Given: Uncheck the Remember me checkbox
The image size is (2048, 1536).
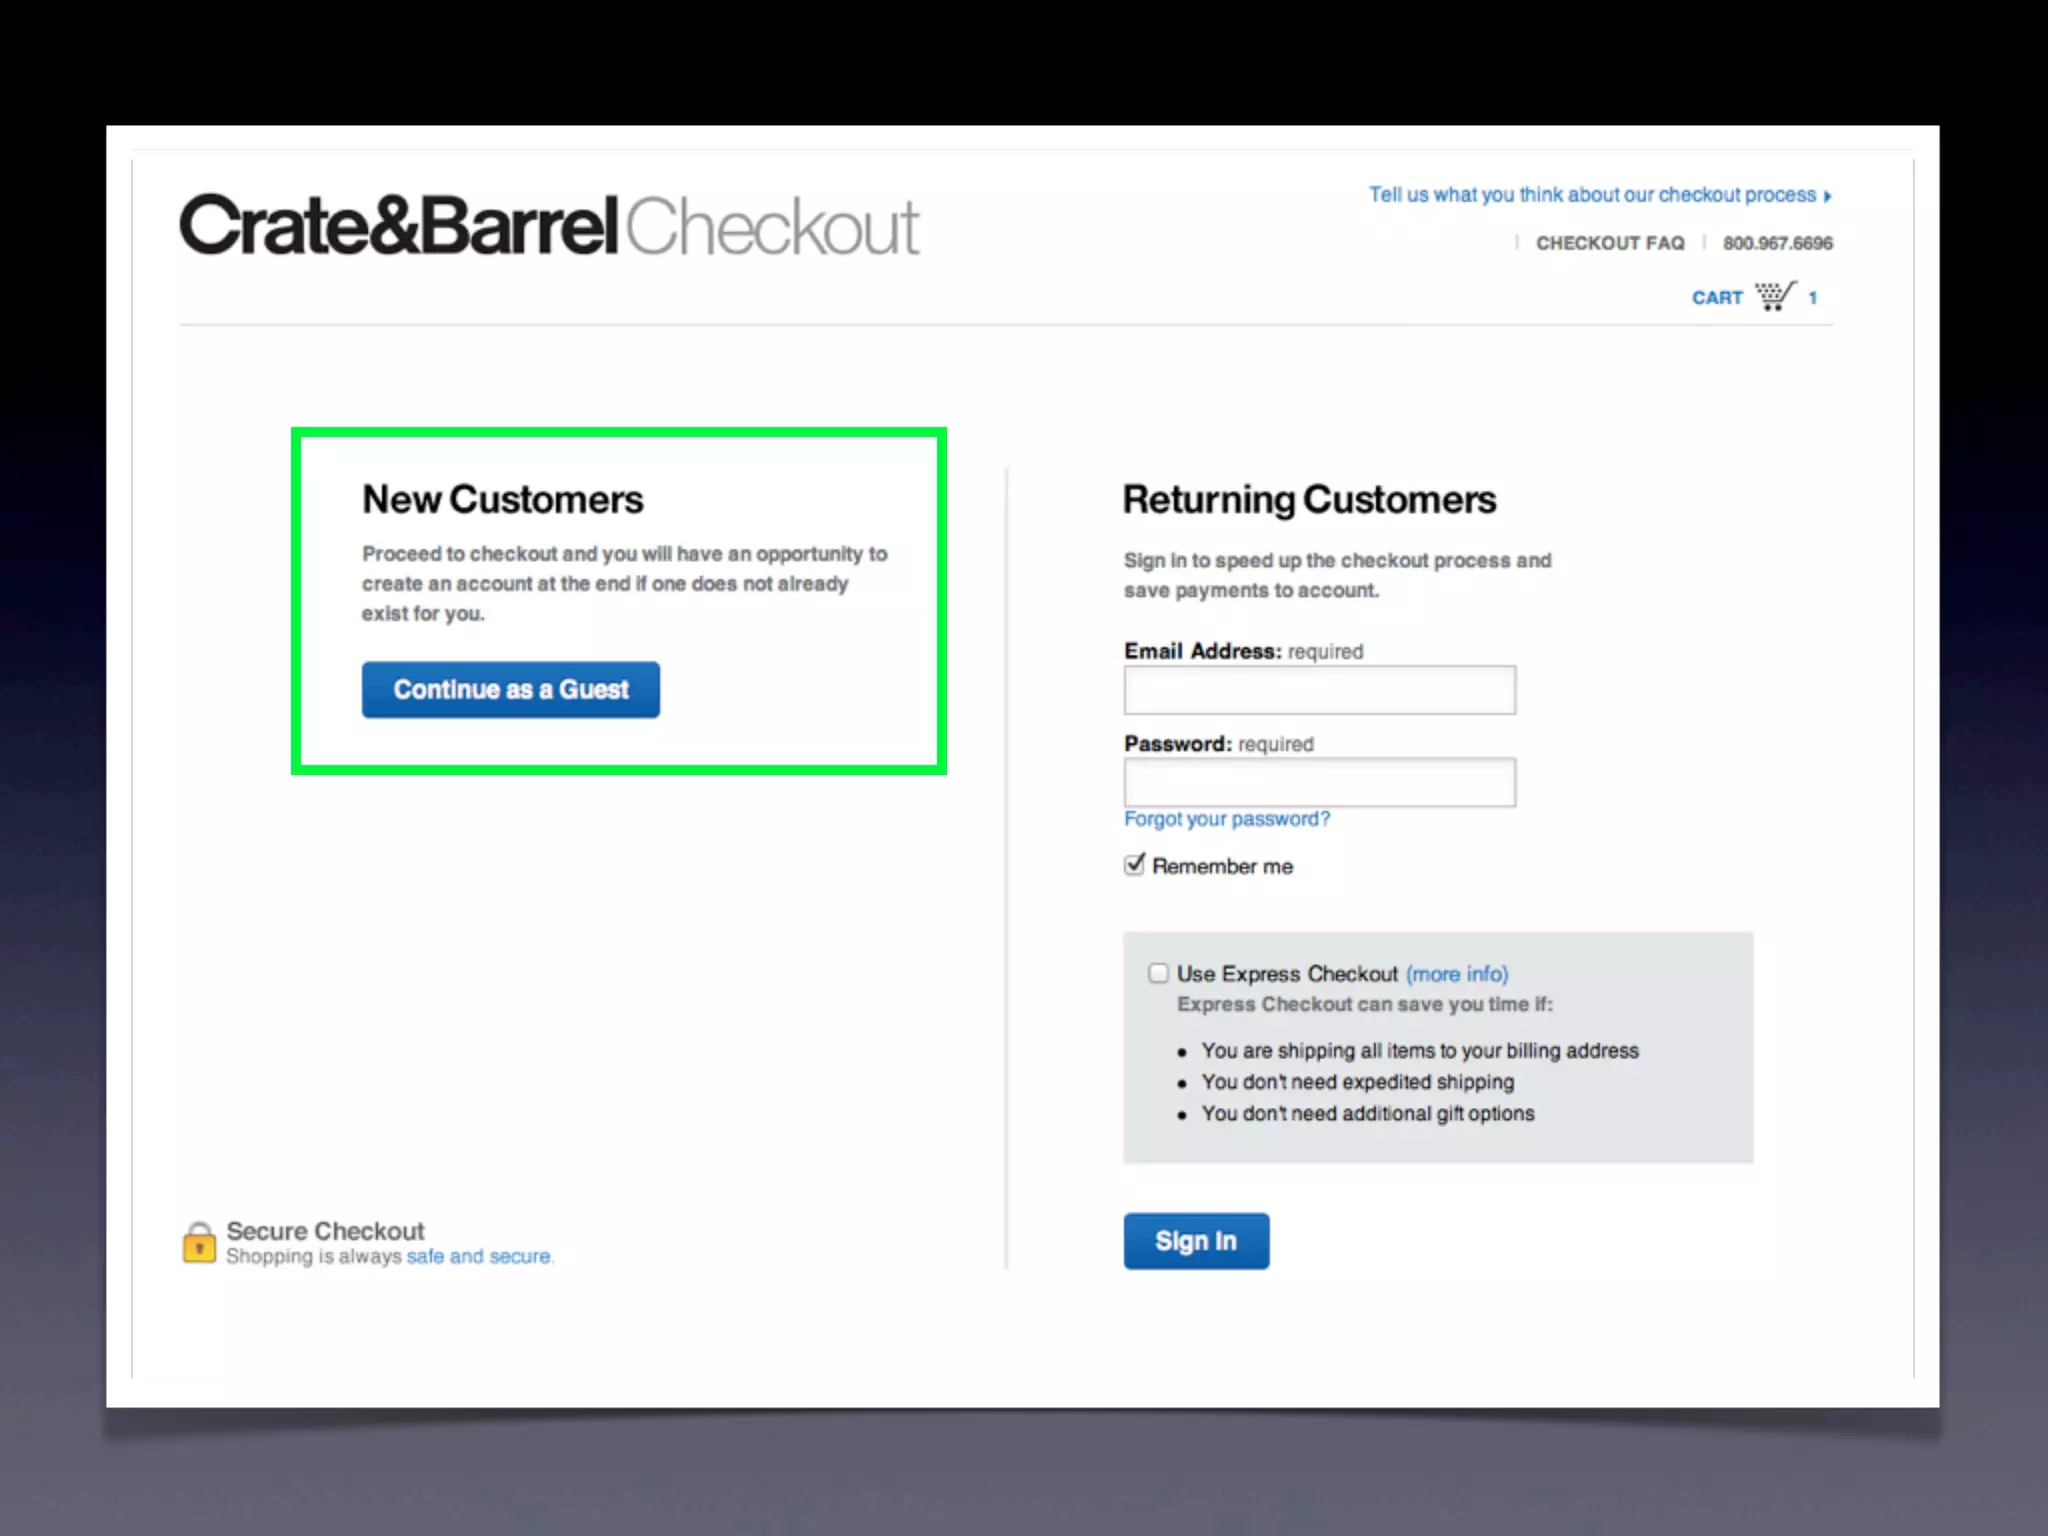Looking at the screenshot, I should [1134, 865].
